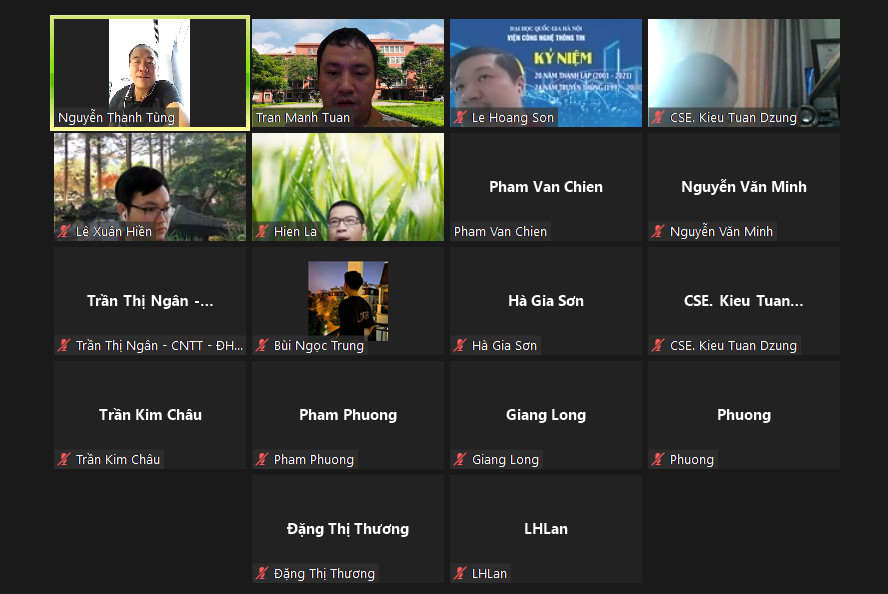Select Le Hoang Son's video tile
888x594 pixels.
(x=546, y=73)
